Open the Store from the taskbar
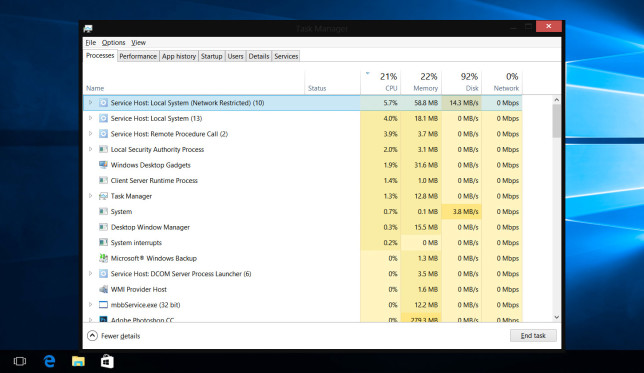 click(x=107, y=361)
